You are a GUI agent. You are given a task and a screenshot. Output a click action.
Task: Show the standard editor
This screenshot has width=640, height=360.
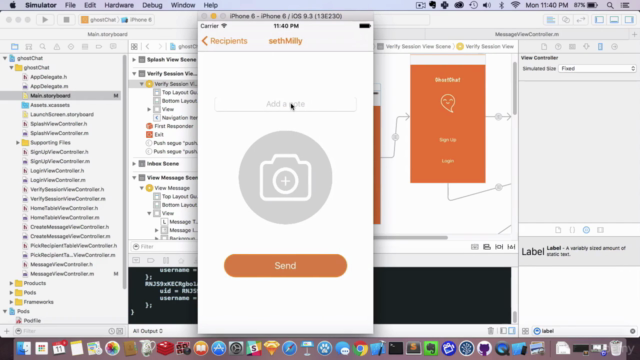[x=551, y=20]
